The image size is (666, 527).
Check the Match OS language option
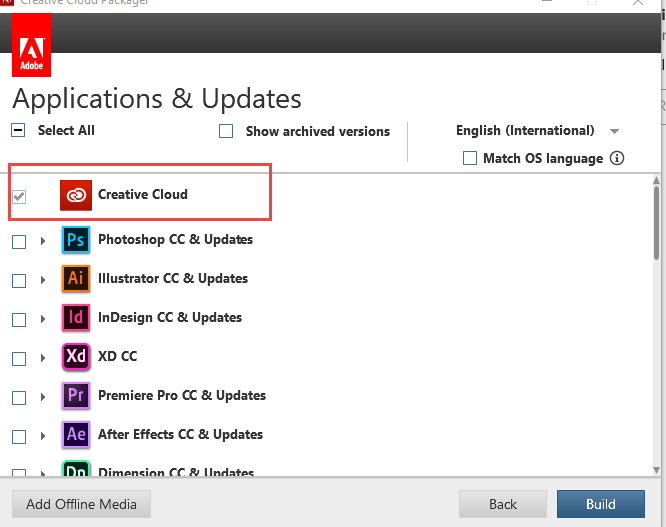470,158
